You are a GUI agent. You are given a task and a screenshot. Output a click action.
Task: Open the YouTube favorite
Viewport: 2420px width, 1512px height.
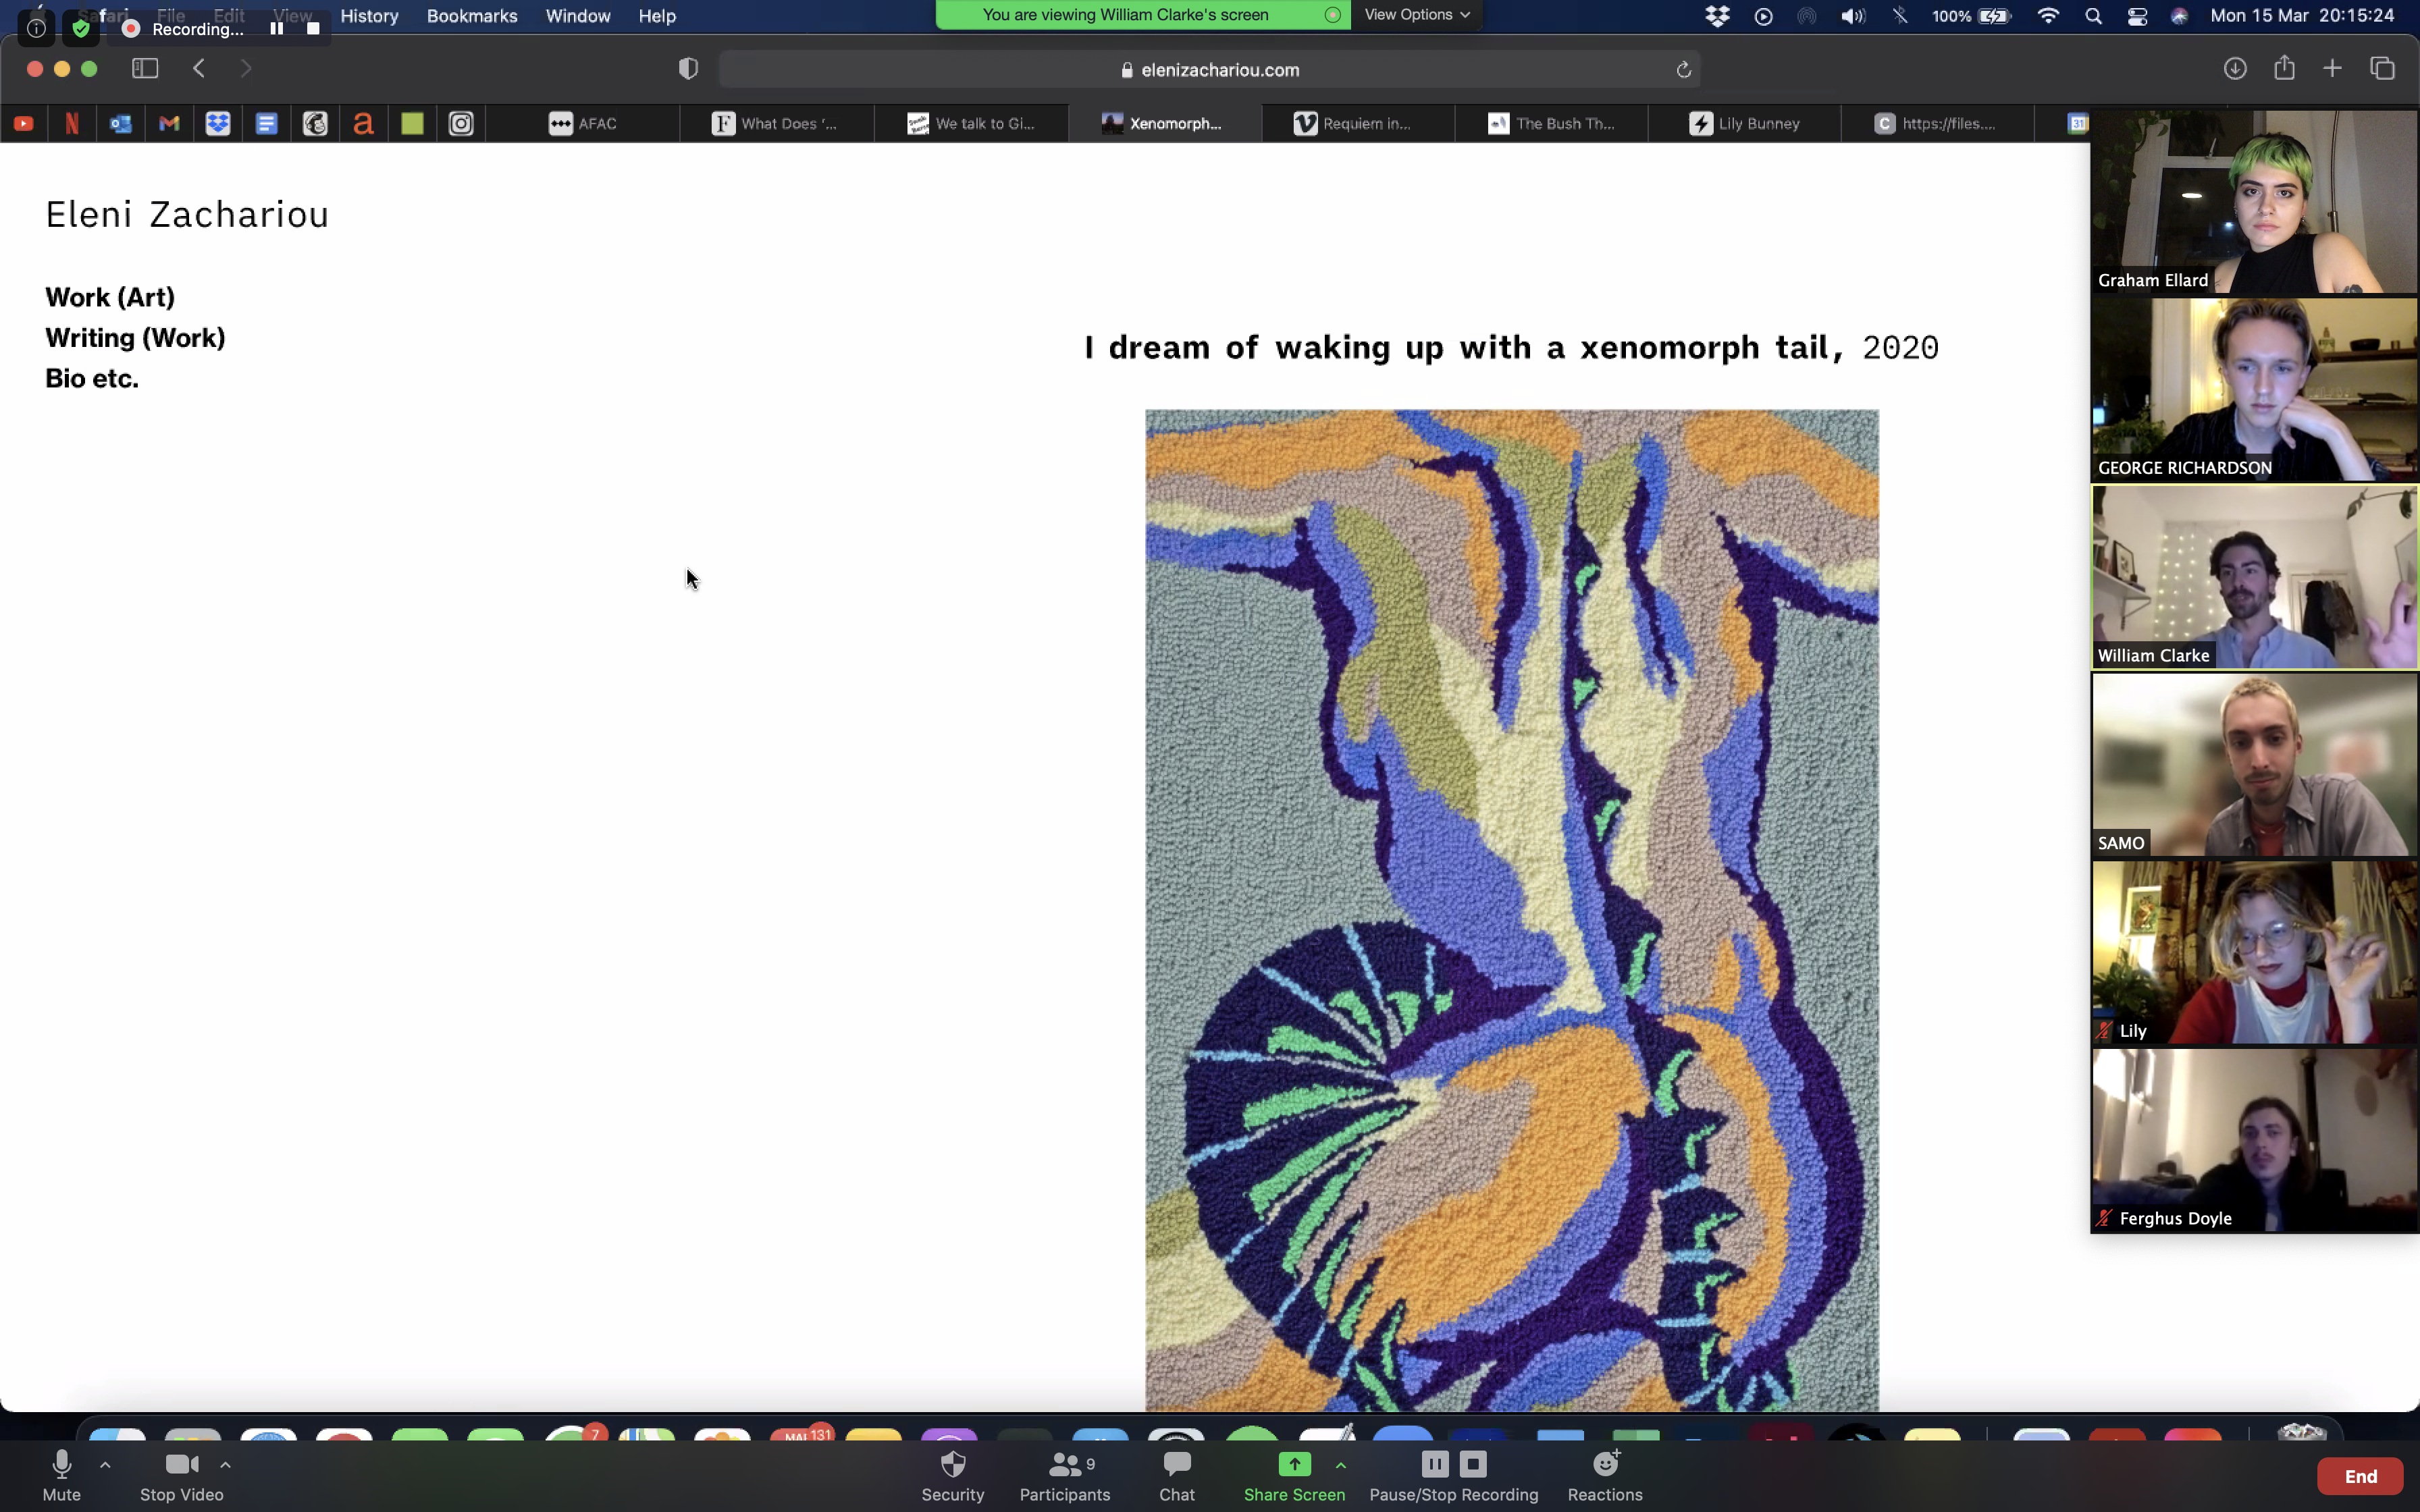[24, 123]
